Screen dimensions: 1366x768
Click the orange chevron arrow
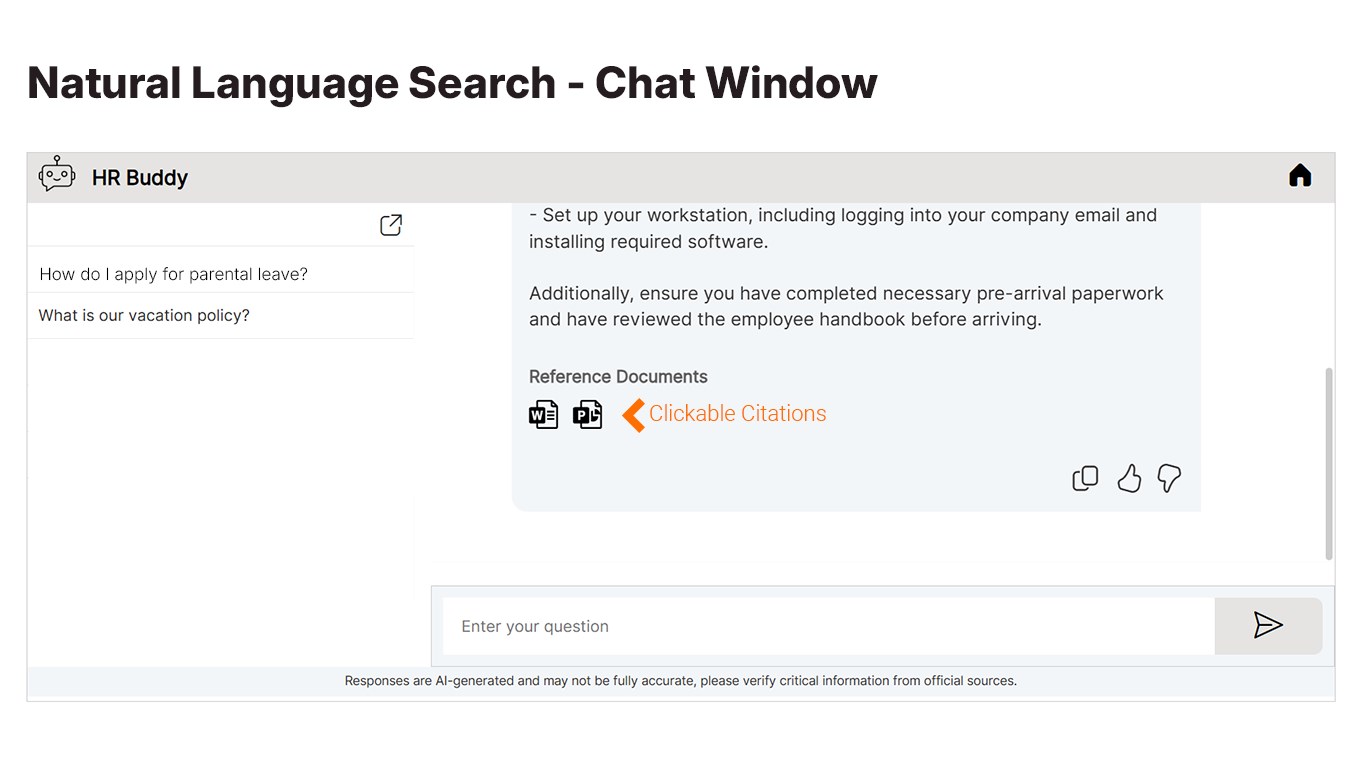(633, 414)
